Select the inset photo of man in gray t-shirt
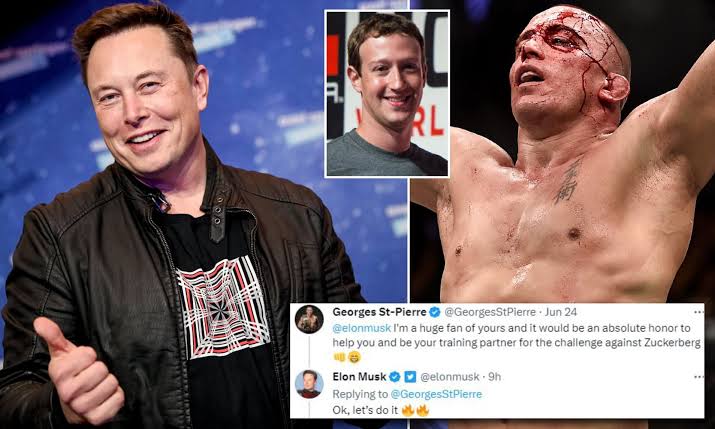 (x=387, y=93)
